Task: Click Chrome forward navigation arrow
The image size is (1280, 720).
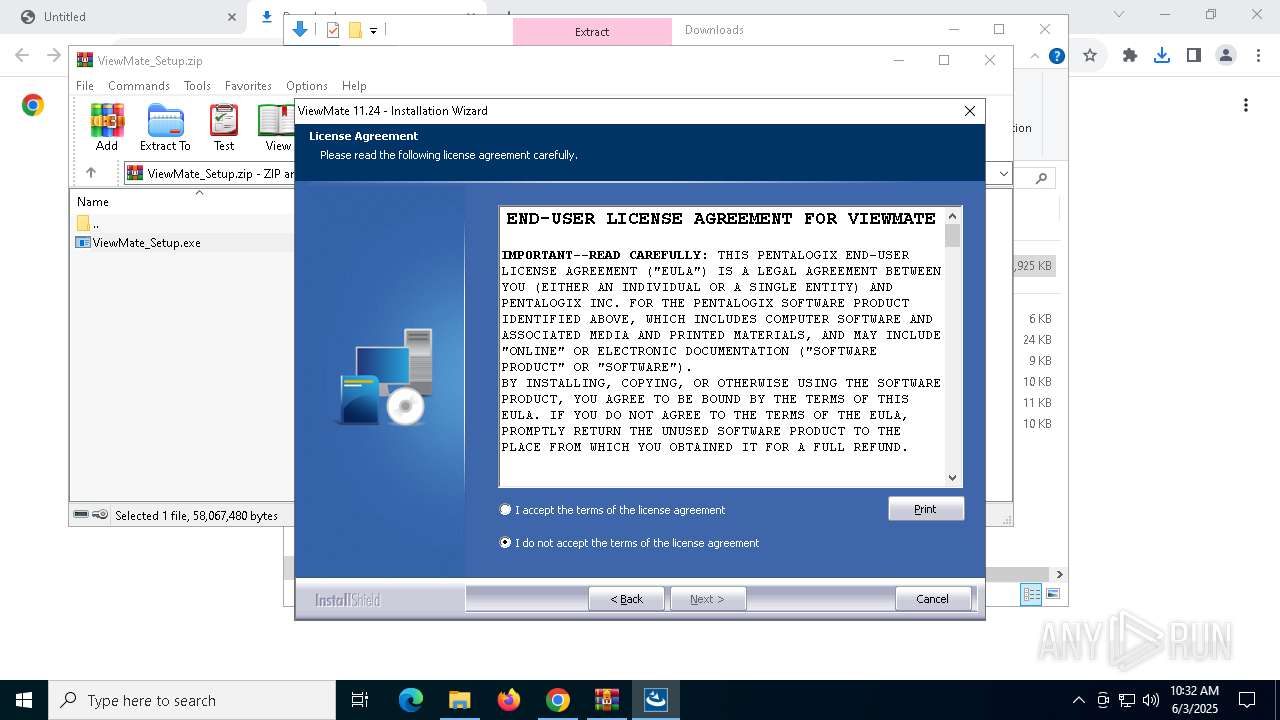Action: click(x=54, y=55)
